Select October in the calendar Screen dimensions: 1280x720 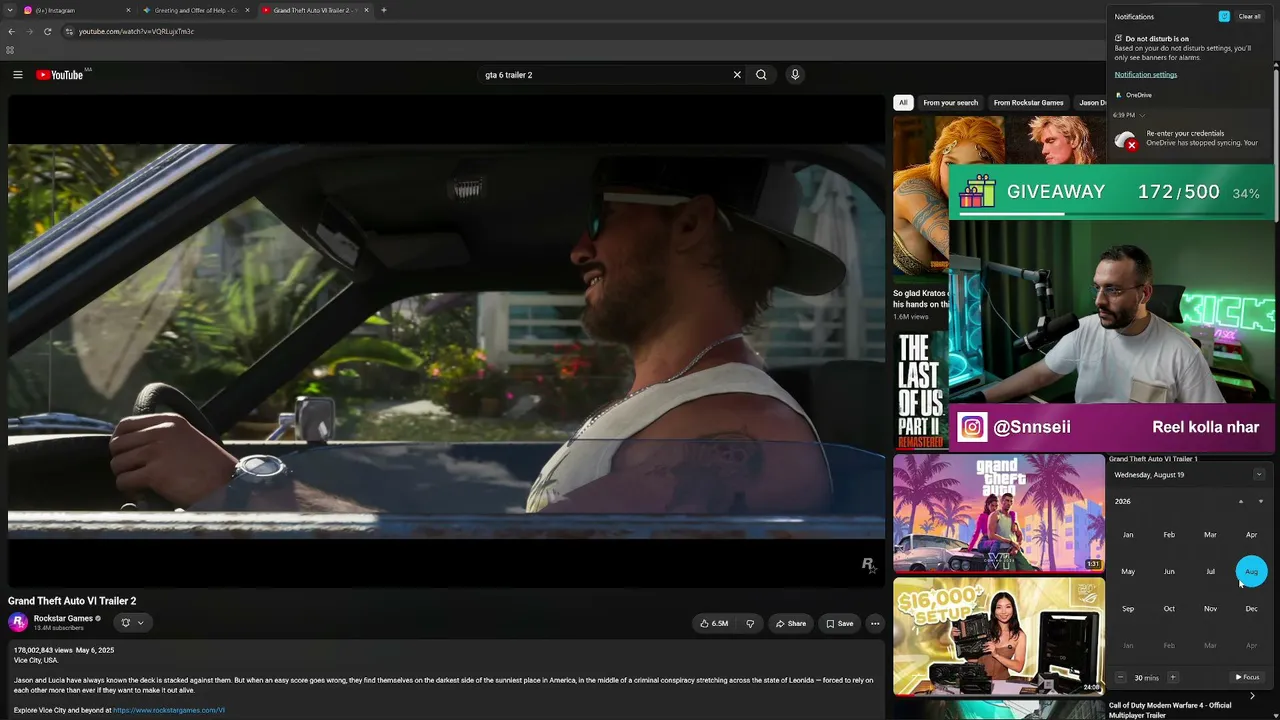click(1169, 609)
